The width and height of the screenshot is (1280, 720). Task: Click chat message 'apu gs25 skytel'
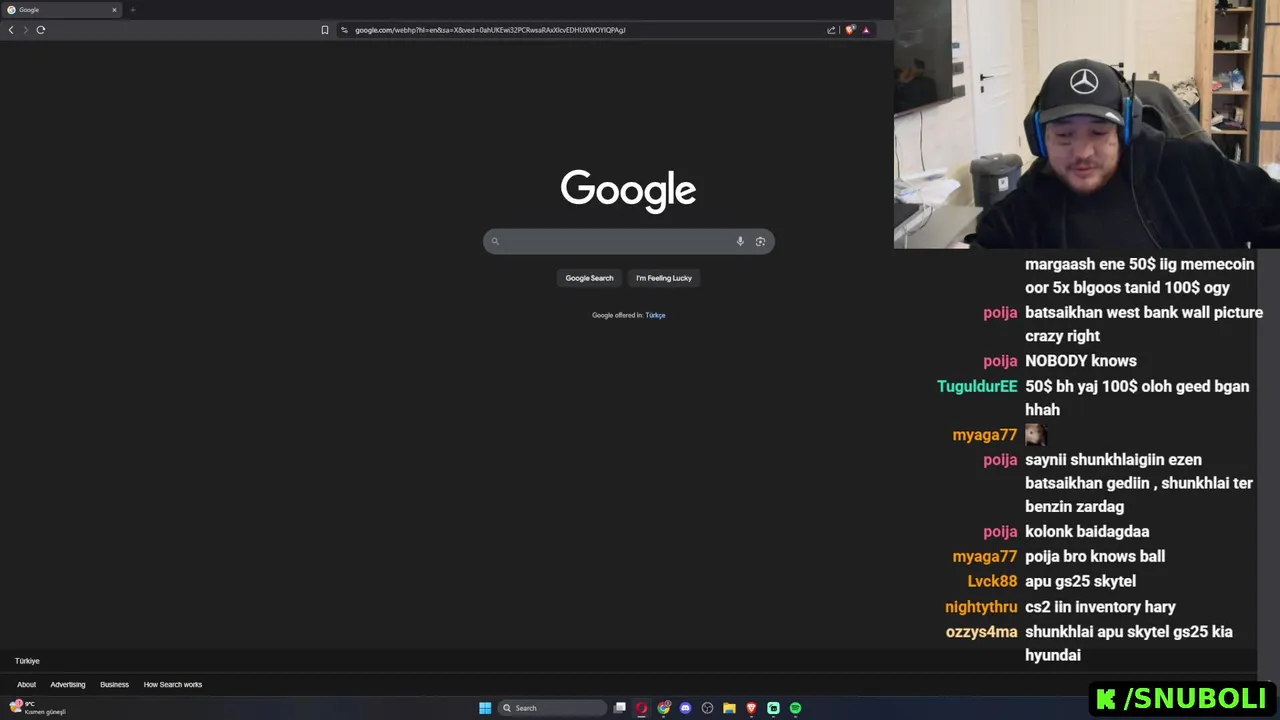(x=1080, y=581)
